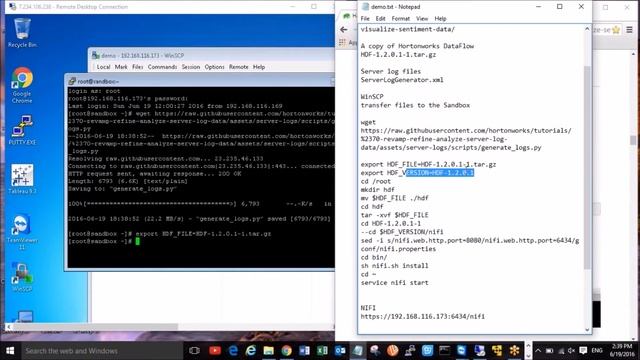Open the taskbar clock and date

click(621, 351)
